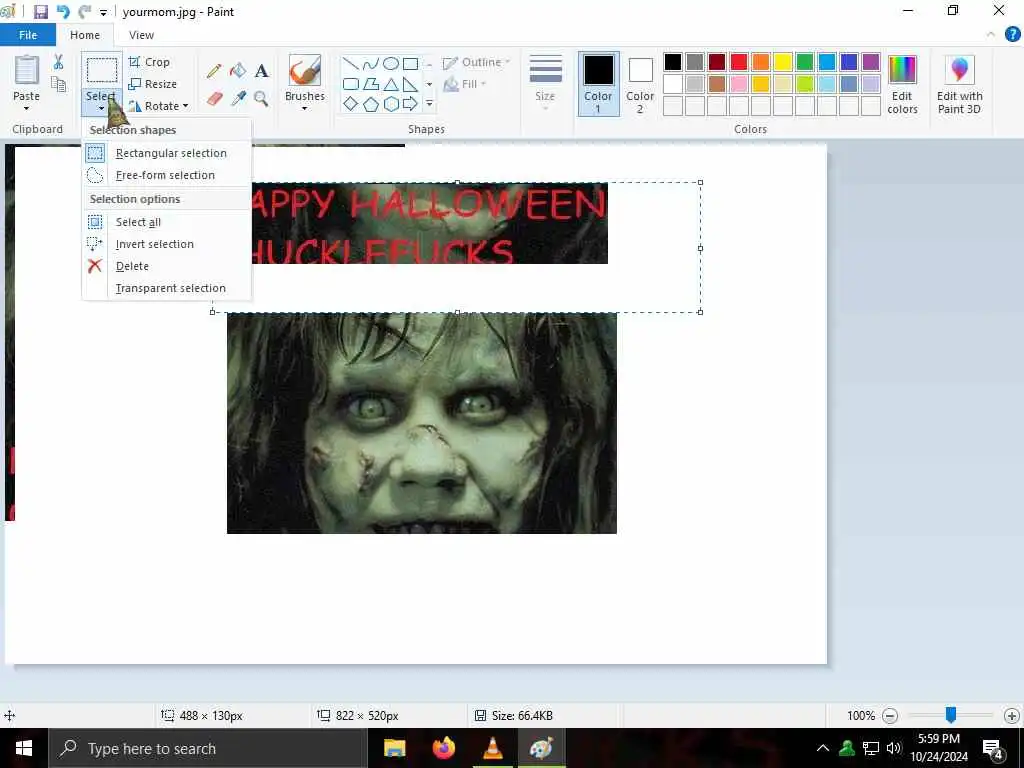The width and height of the screenshot is (1024, 768).
Task: Select the Magnifier tool
Action: coord(261,99)
